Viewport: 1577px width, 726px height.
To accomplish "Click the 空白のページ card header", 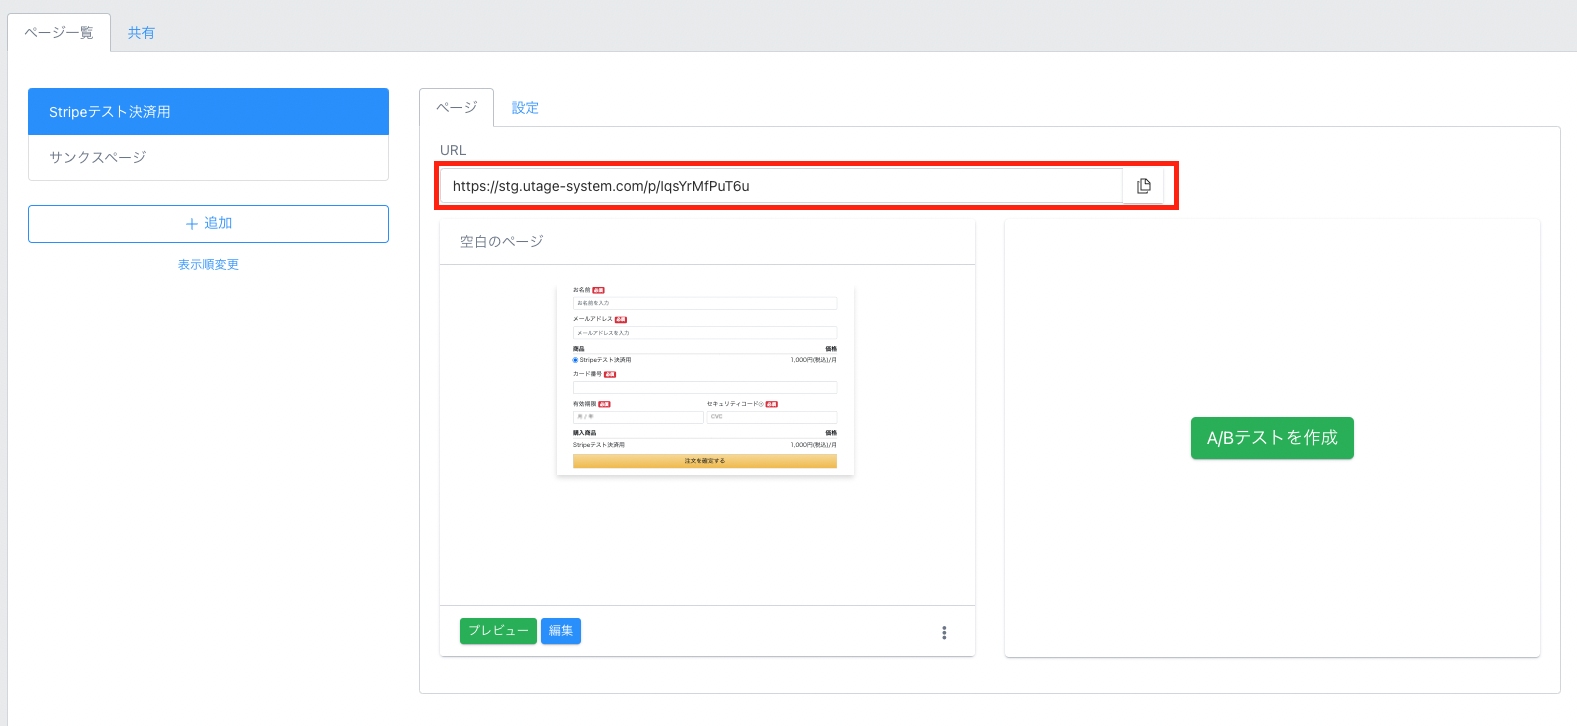I will pos(706,242).
